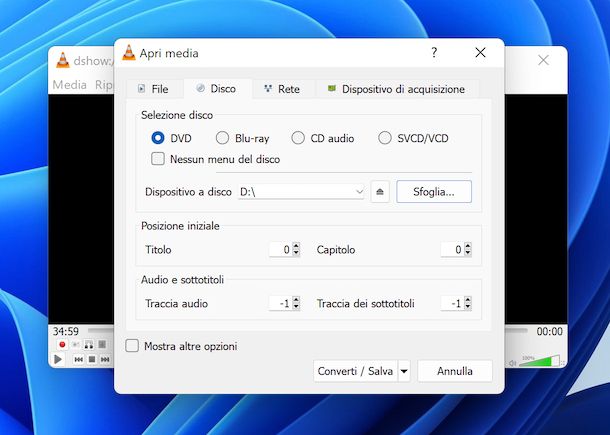Click the Traccia dei sottotitoli value field
610x435 pixels.
point(452,303)
